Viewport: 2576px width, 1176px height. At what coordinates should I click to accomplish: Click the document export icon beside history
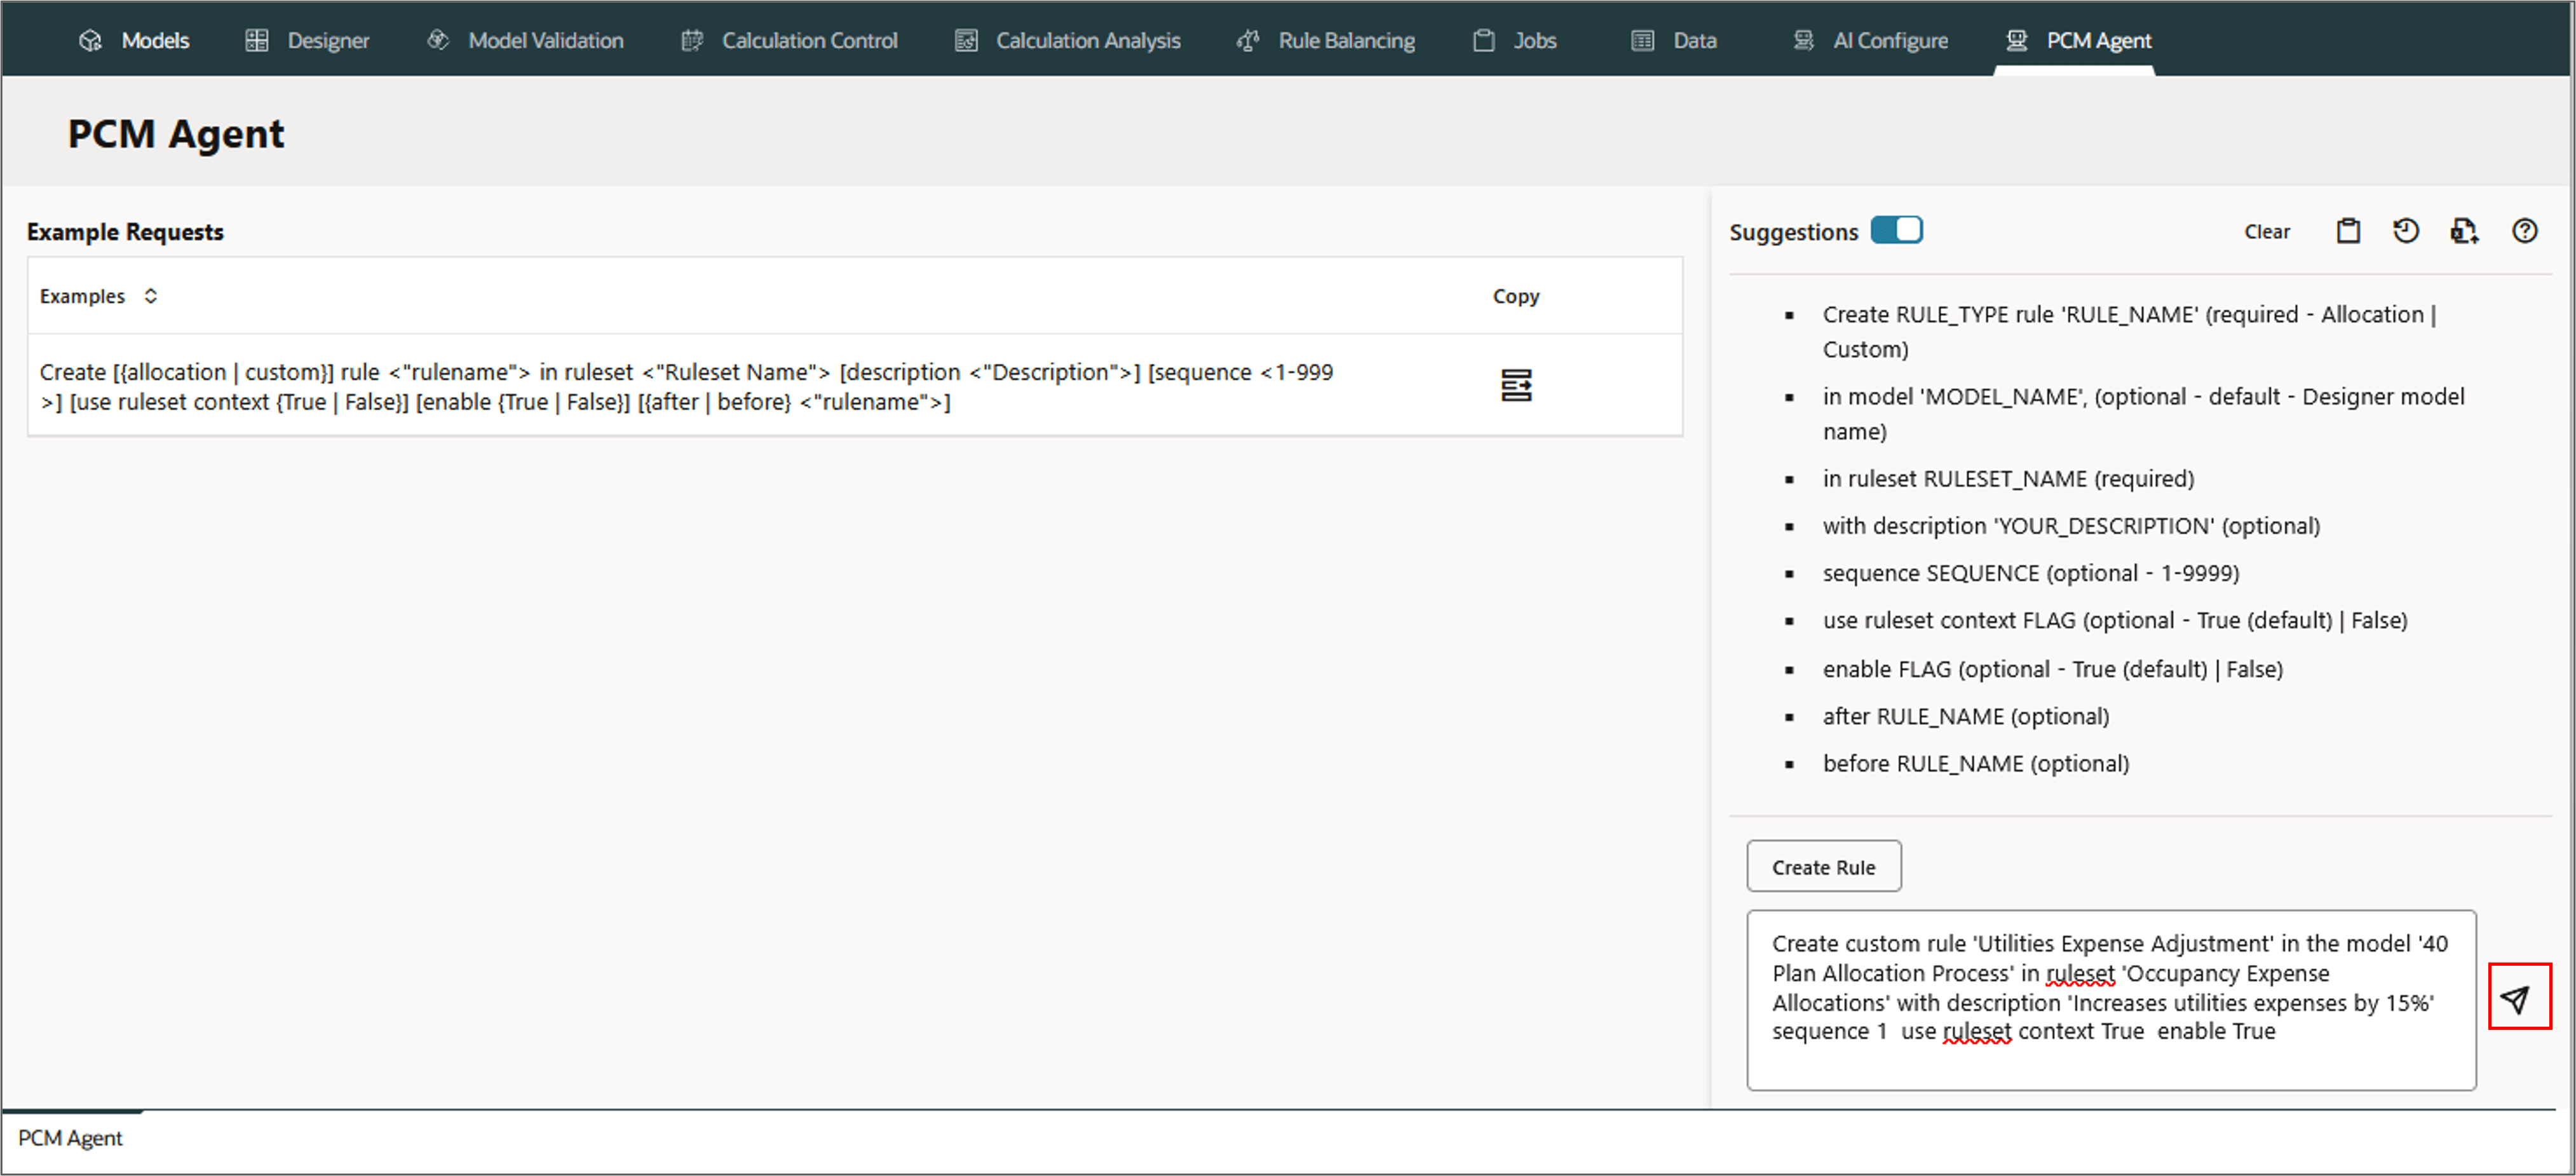pos(2463,231)
